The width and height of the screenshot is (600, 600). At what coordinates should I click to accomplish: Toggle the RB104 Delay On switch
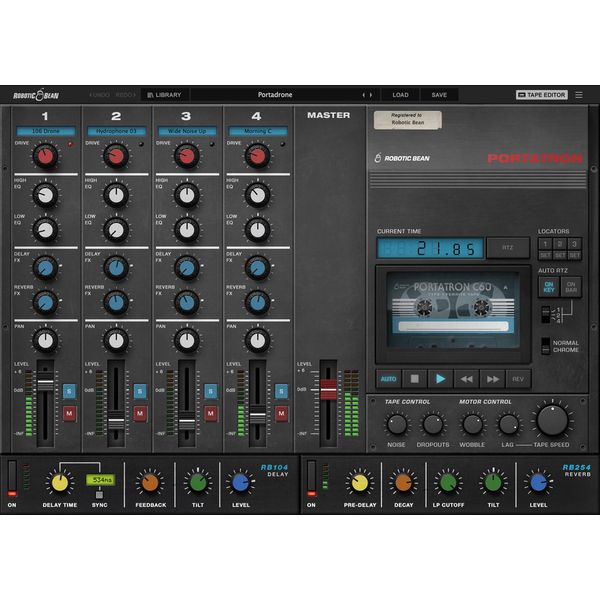[x=13, y=479]
